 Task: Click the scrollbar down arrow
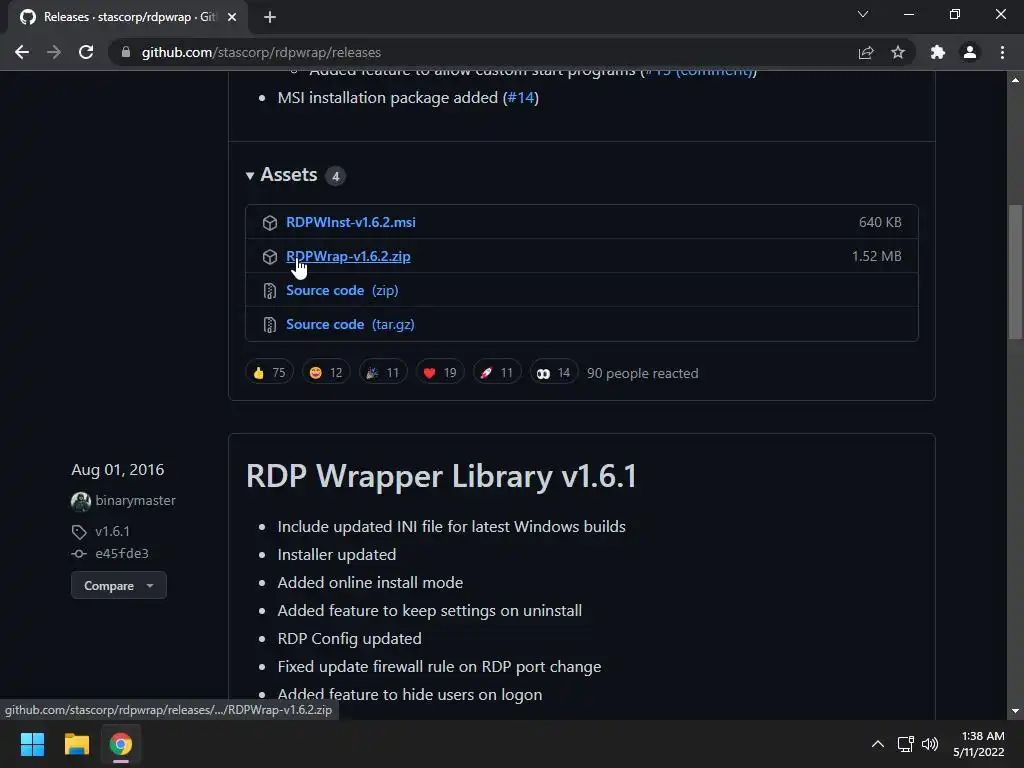(1015, 711)
